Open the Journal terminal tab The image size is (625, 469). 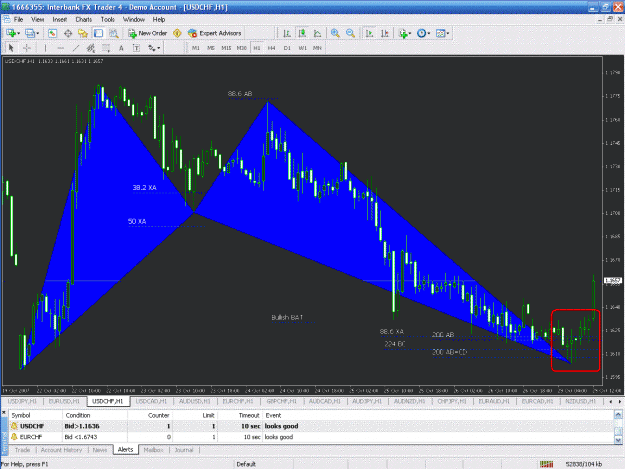click(184, 450)
